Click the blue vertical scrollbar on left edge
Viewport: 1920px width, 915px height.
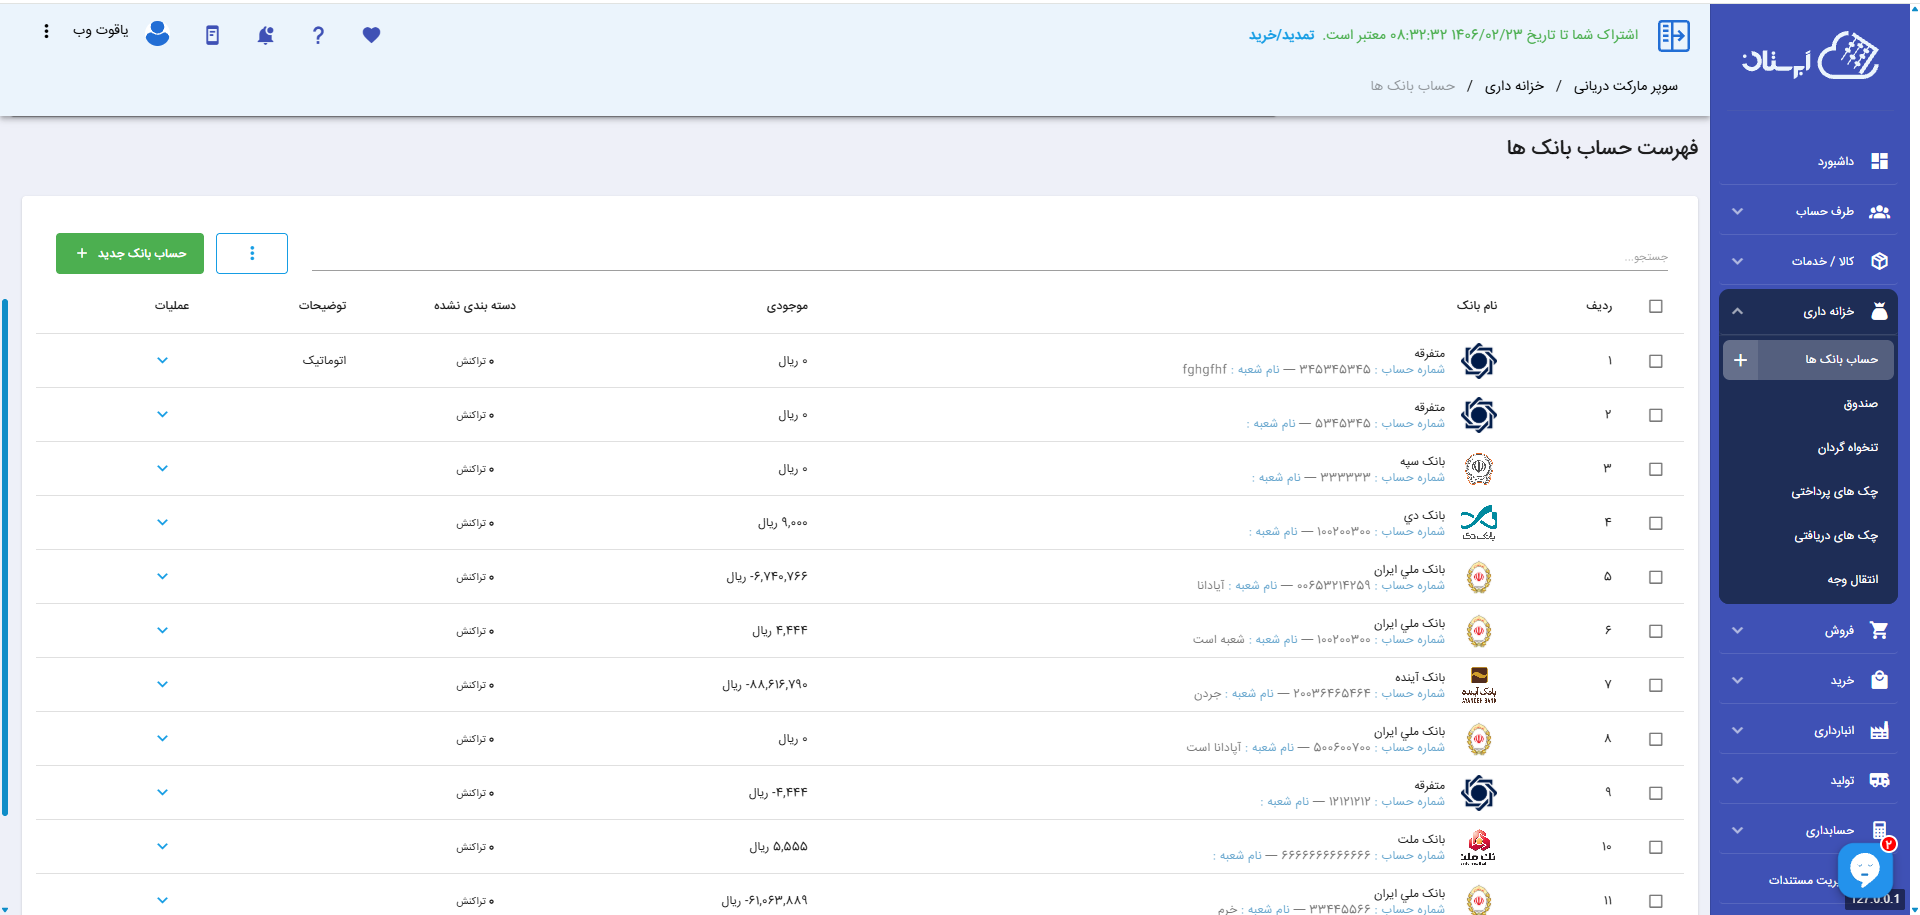click(x=5, y=557)
